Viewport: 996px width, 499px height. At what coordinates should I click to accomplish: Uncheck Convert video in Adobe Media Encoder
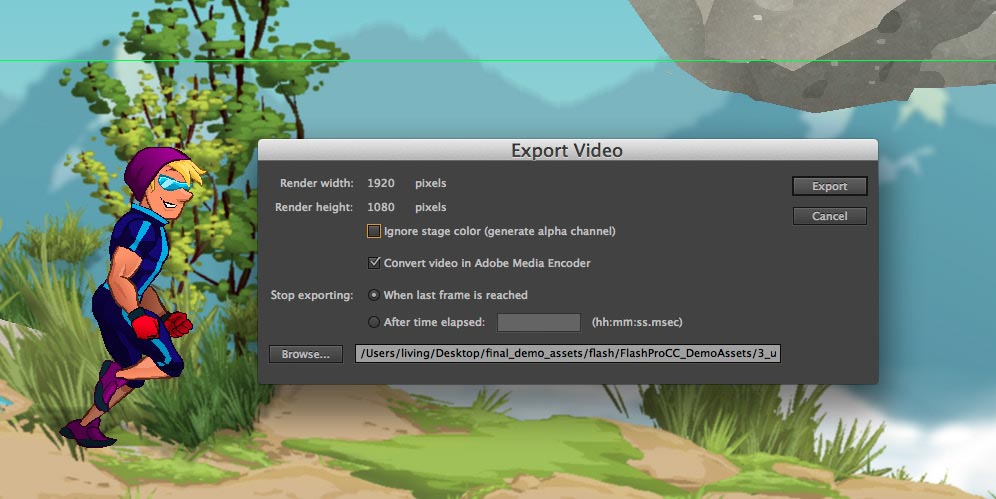[x=374, y=263]
